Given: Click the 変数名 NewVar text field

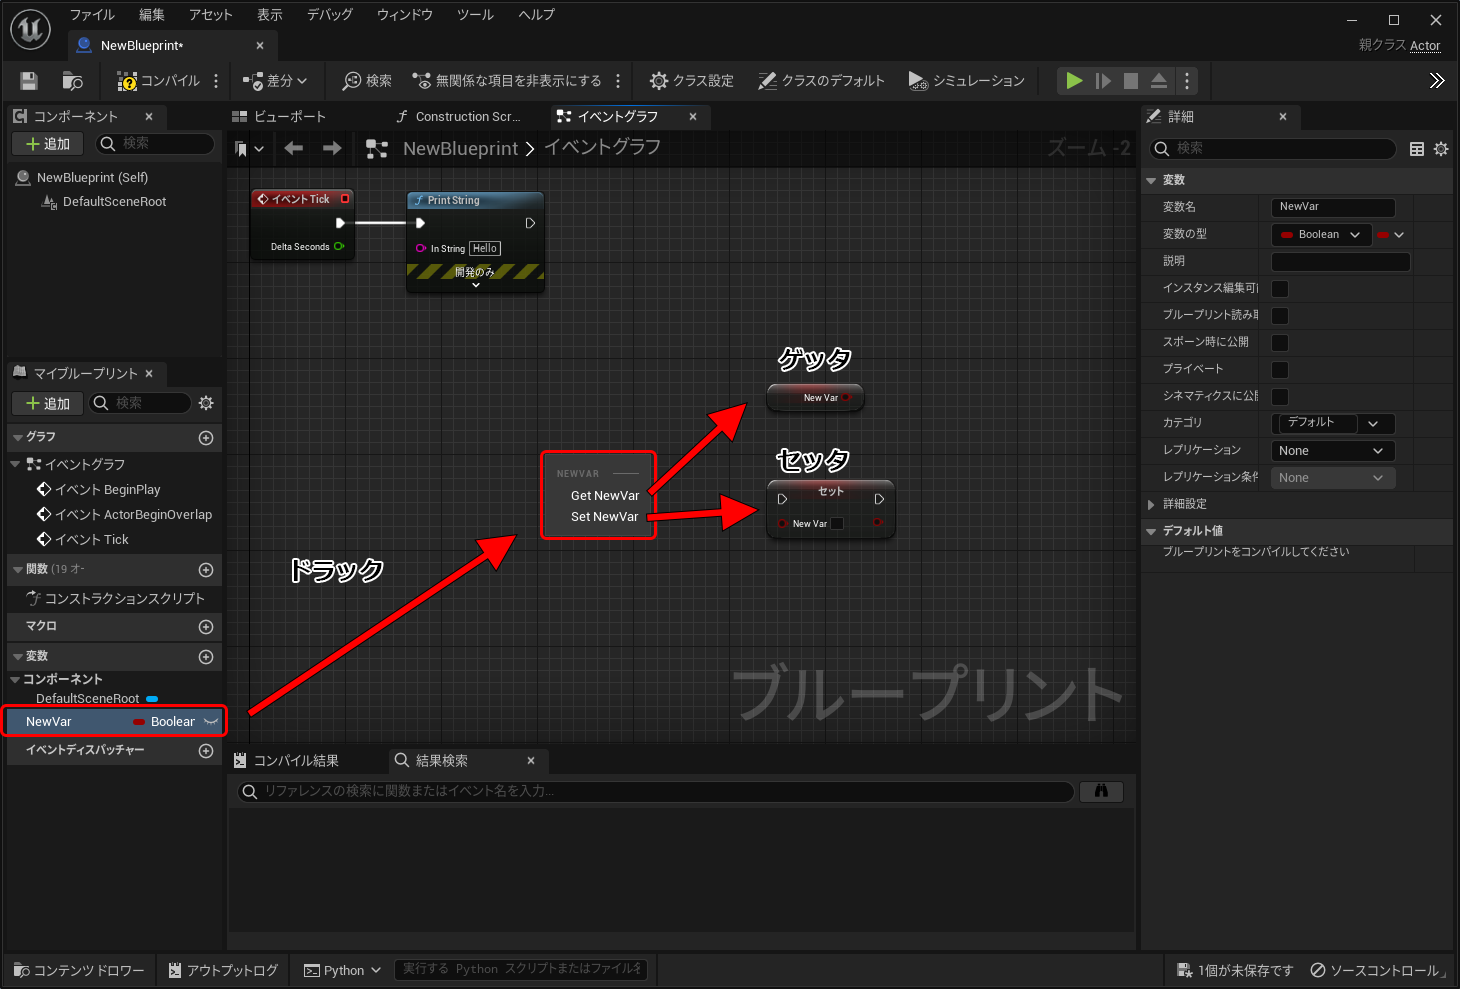Looking at the screenshot, I should (x=1332, y=207).
